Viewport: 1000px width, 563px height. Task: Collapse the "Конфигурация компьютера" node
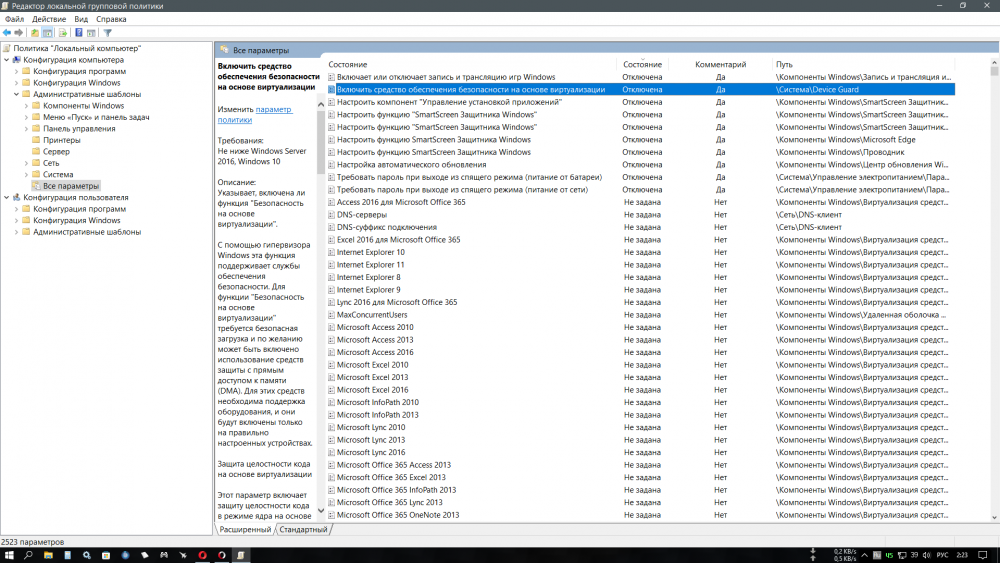6,60
